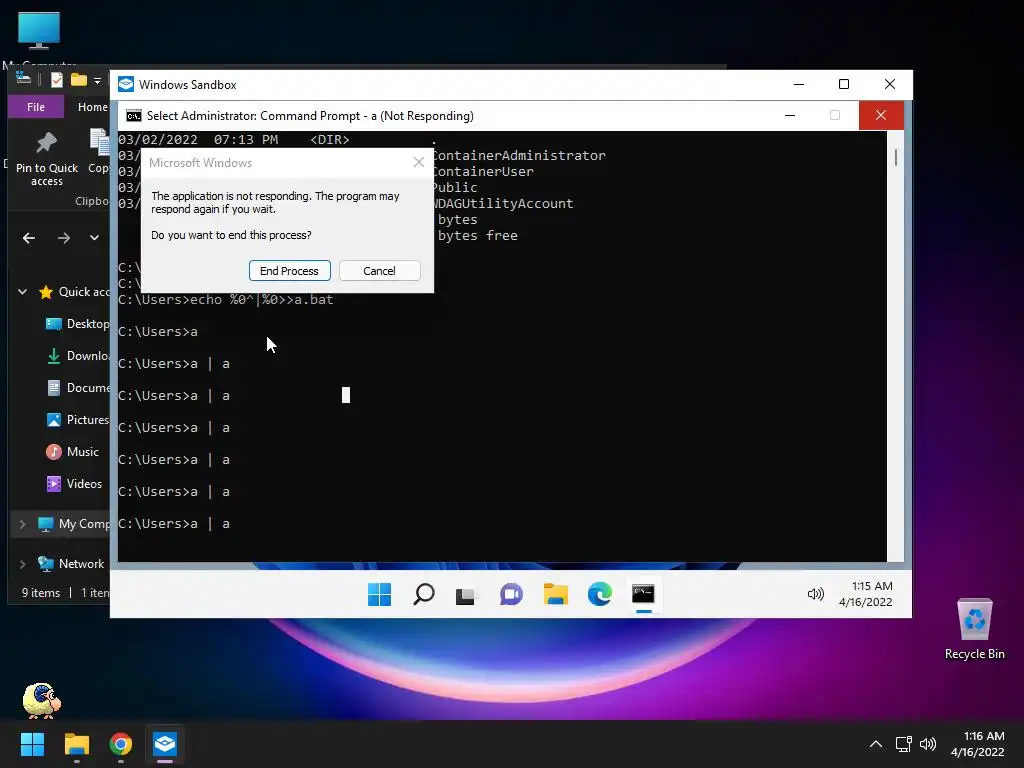The height and width of the screenshot is (768, 1024).
Task: Open Home tab in File Explorer
Action: 93,107
